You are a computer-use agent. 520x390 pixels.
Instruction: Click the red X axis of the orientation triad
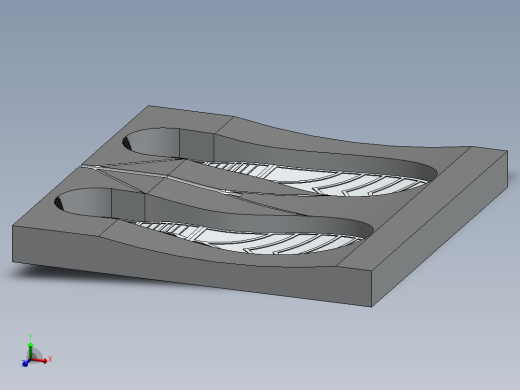tap(39, 360)
